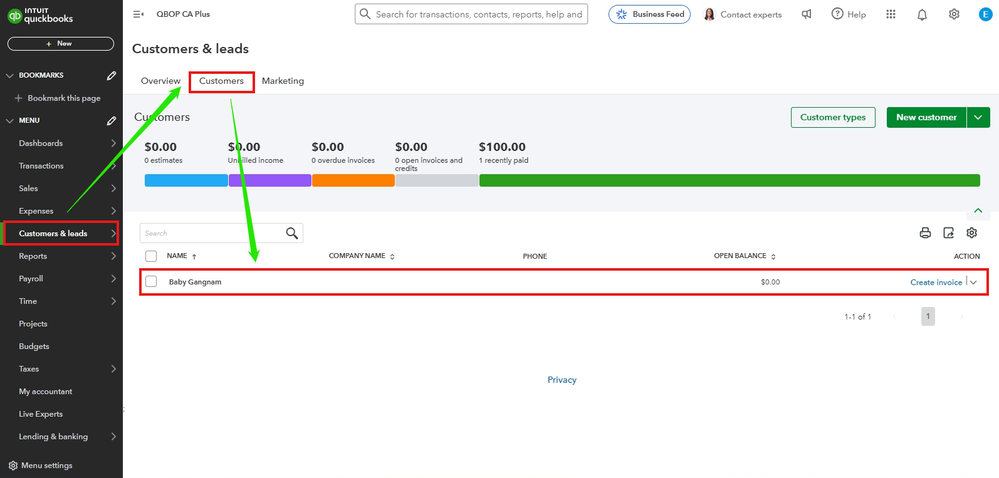Expand the Transactions submenu chevron
This screenshot has width=999, height=478.
(113, 166)
